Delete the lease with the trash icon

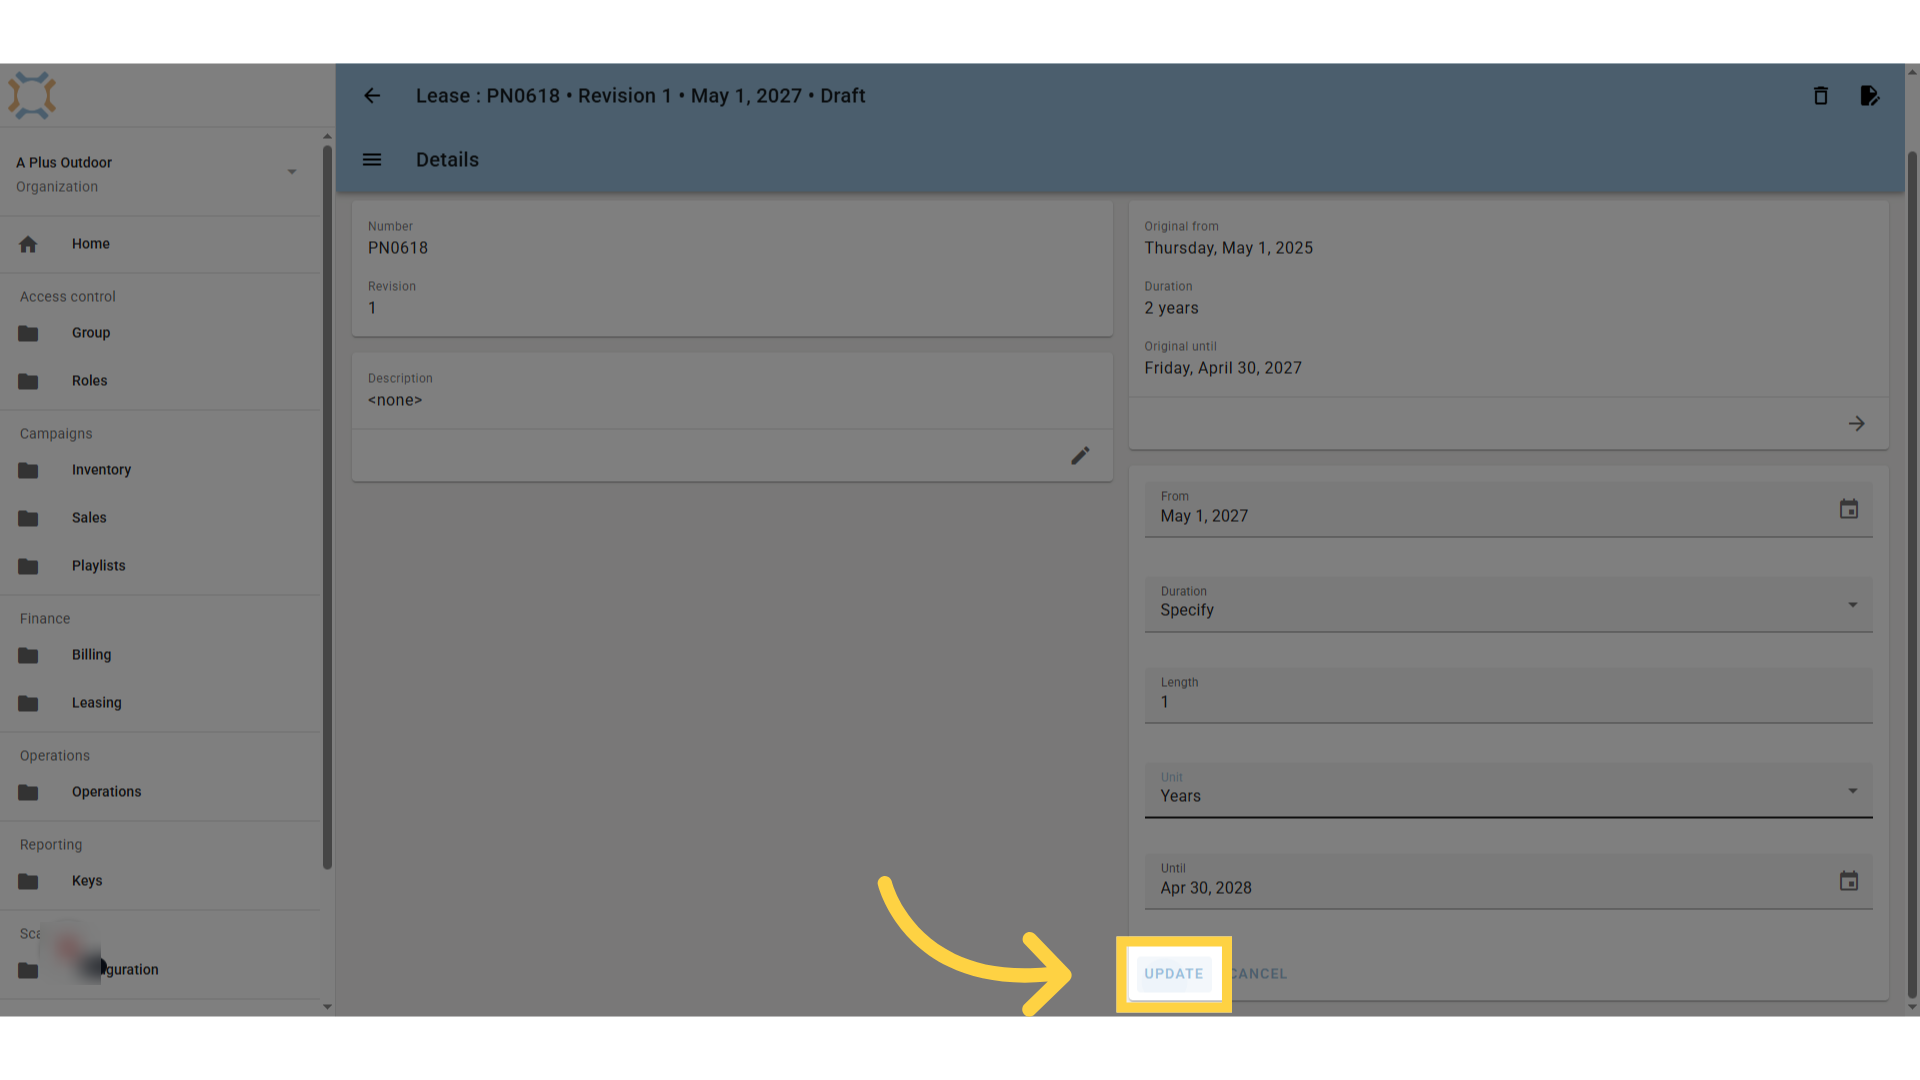[1821, 96]
